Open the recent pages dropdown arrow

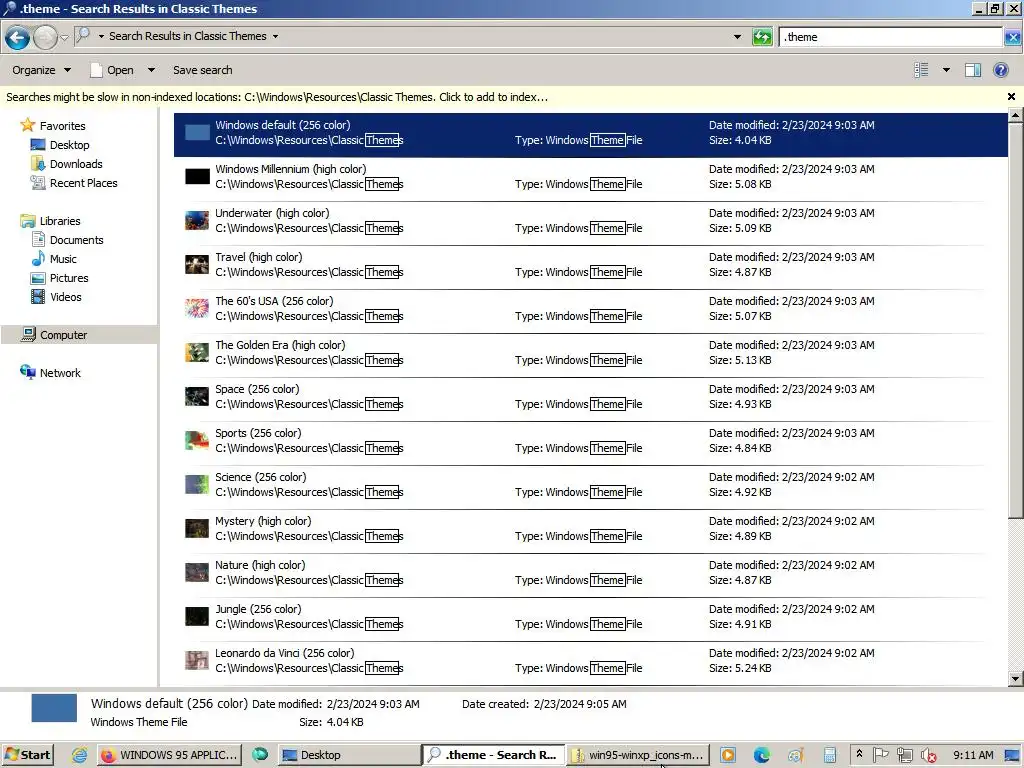(x=64, y=38)
